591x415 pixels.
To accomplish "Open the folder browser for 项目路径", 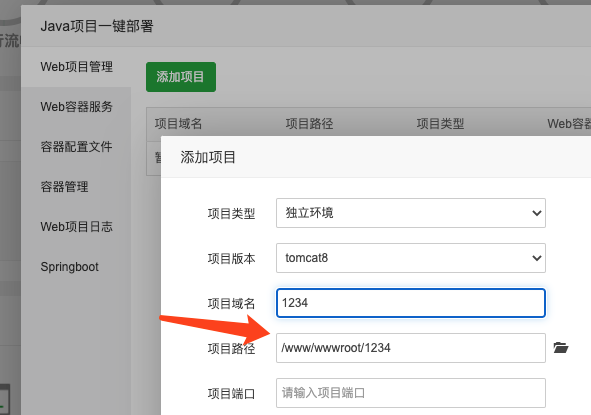I will [x=561, y=348].
